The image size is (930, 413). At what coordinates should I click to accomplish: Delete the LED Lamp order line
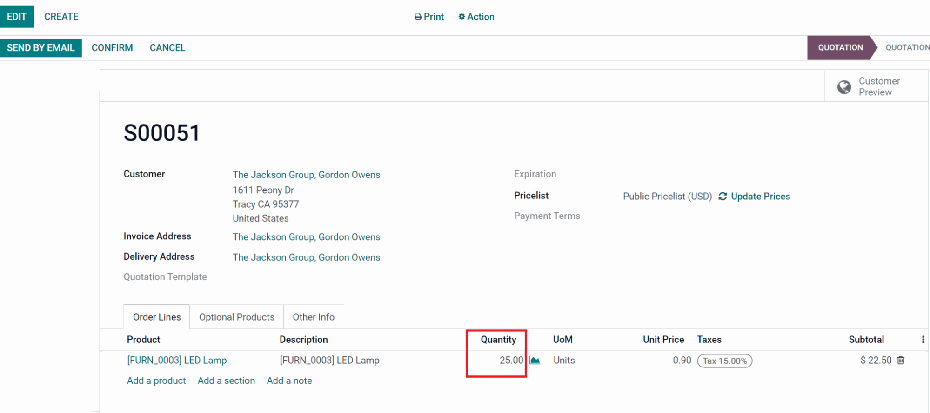900,360
